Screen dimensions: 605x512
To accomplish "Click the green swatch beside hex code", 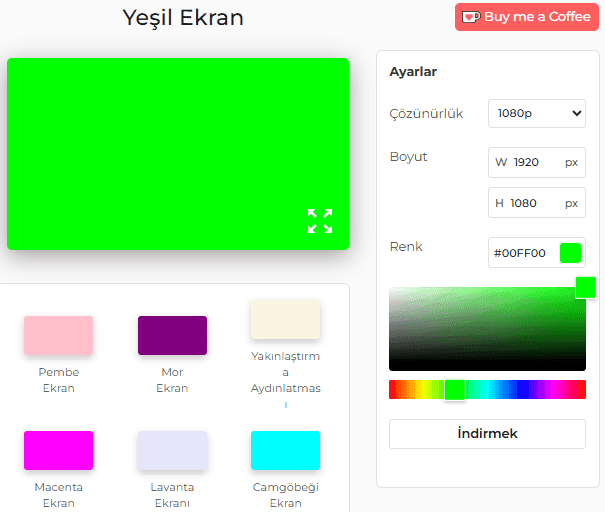I will click(x=570, y=253).
